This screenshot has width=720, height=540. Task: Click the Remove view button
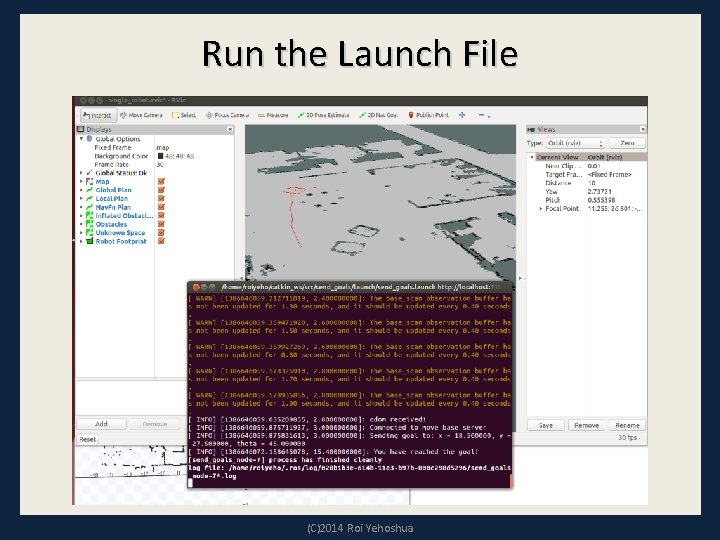(586, 425)
